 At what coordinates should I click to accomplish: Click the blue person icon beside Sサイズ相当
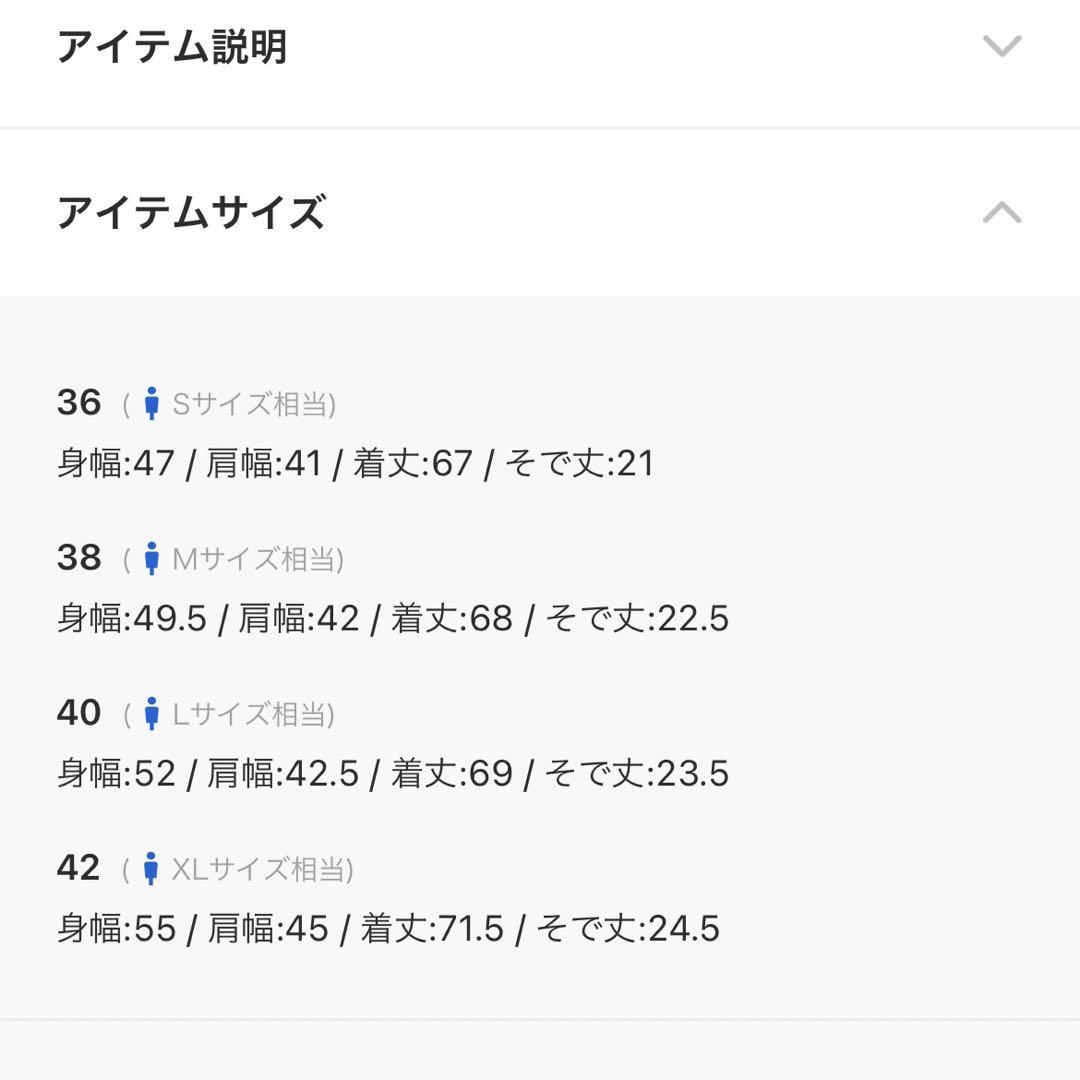tap(152, 404)
